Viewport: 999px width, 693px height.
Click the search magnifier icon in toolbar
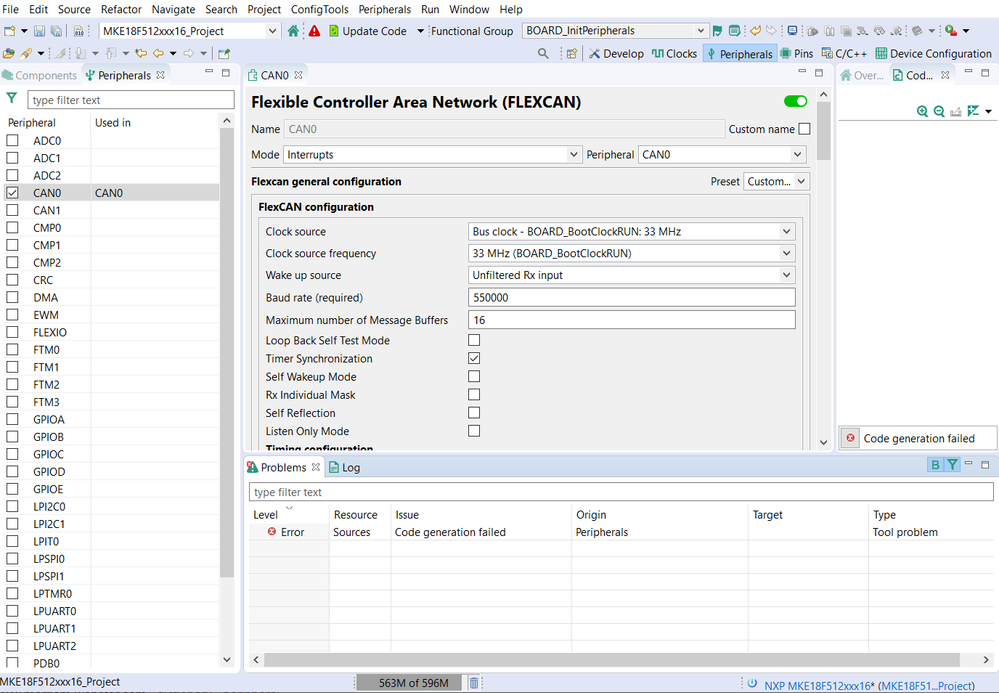click(x=543, y=53)
